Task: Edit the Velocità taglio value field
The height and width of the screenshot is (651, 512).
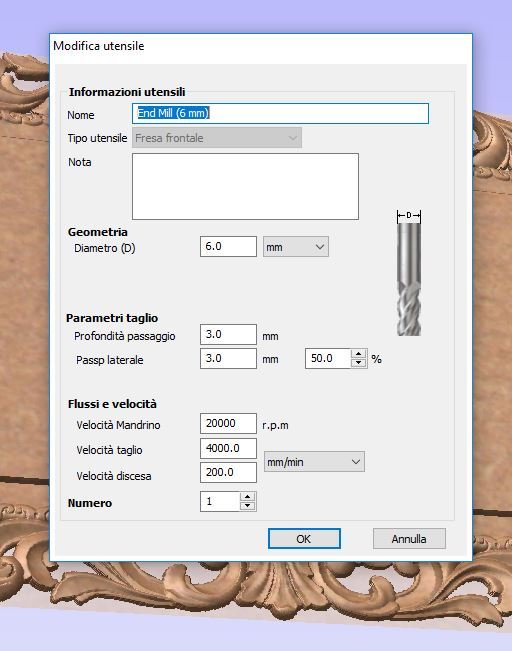Action: 228,448
